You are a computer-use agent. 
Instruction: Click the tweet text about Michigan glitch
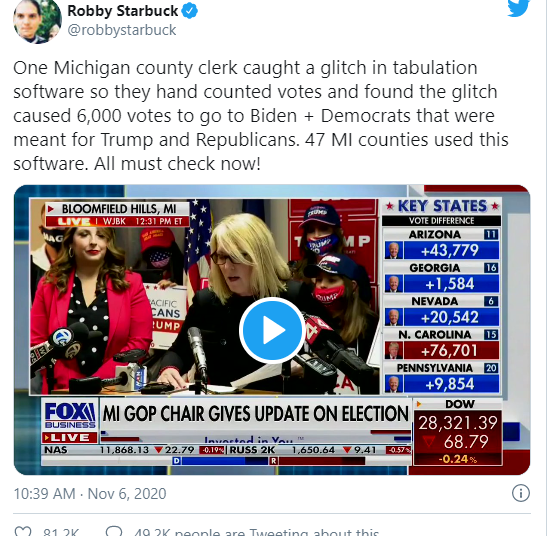pos(261,116)
